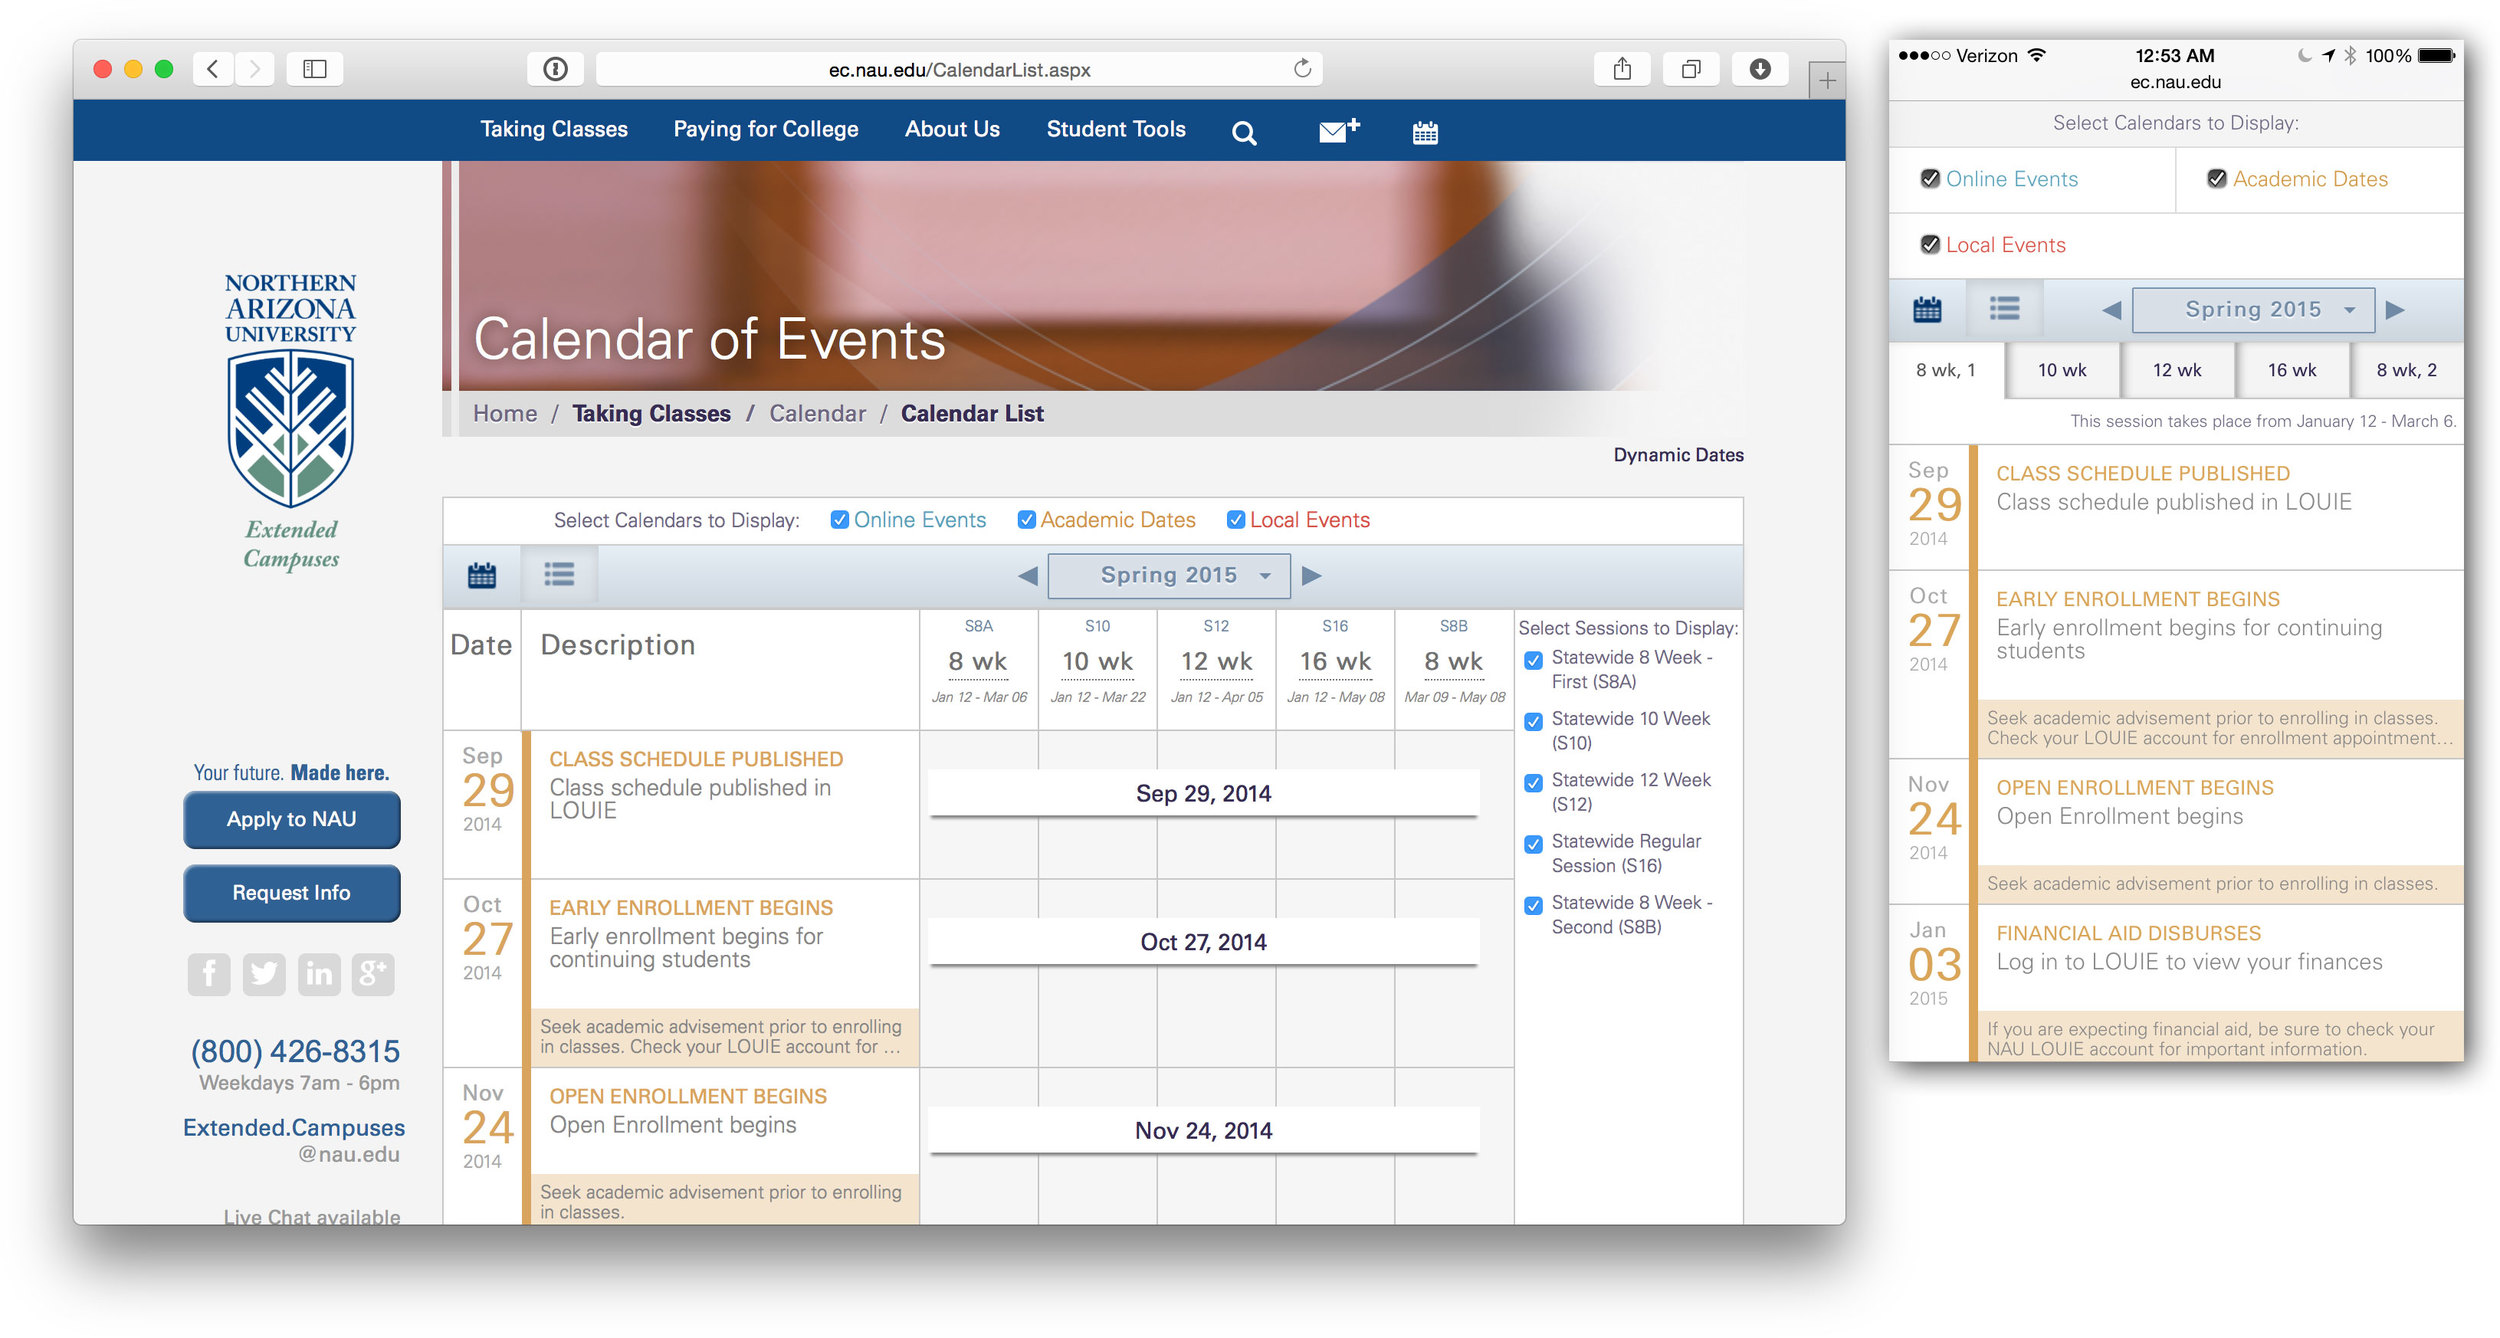Image resolution: width=2500 pixels, height=1338 pixels.
Task: Tap previous term arrow in mobile panel
Action: (2111, 310)
